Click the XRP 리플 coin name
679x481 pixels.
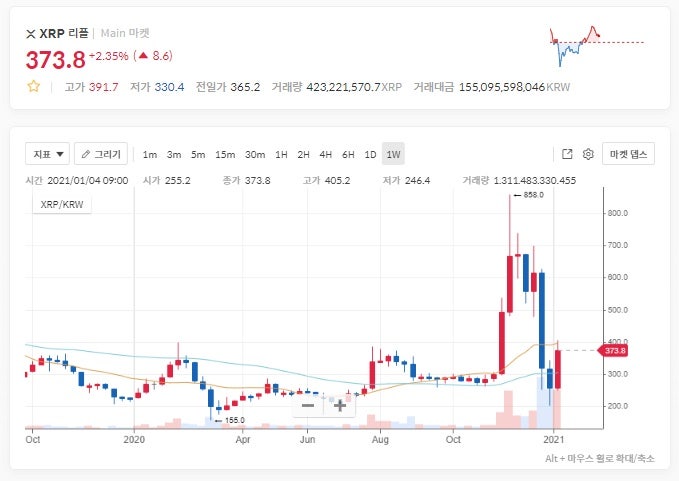pos(64,33)
